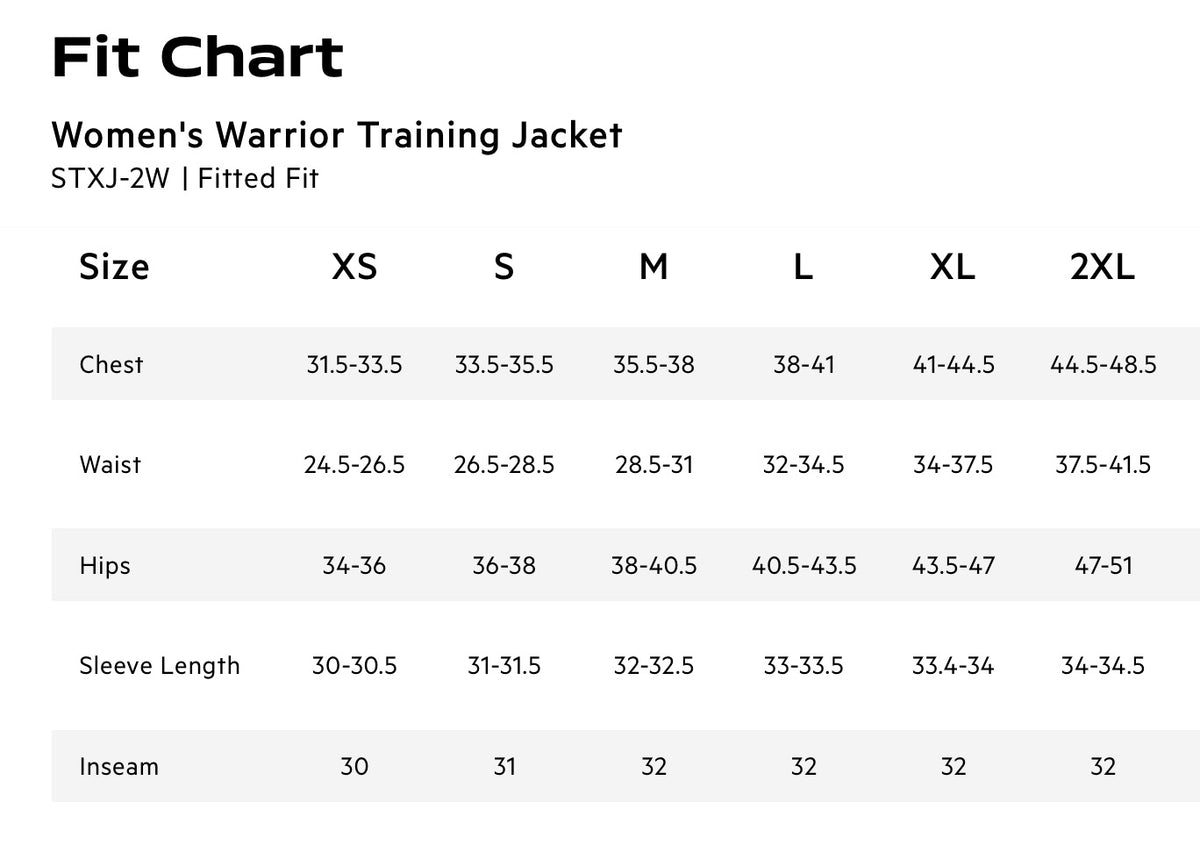Click the Chest row label

(x=111, y=364)
